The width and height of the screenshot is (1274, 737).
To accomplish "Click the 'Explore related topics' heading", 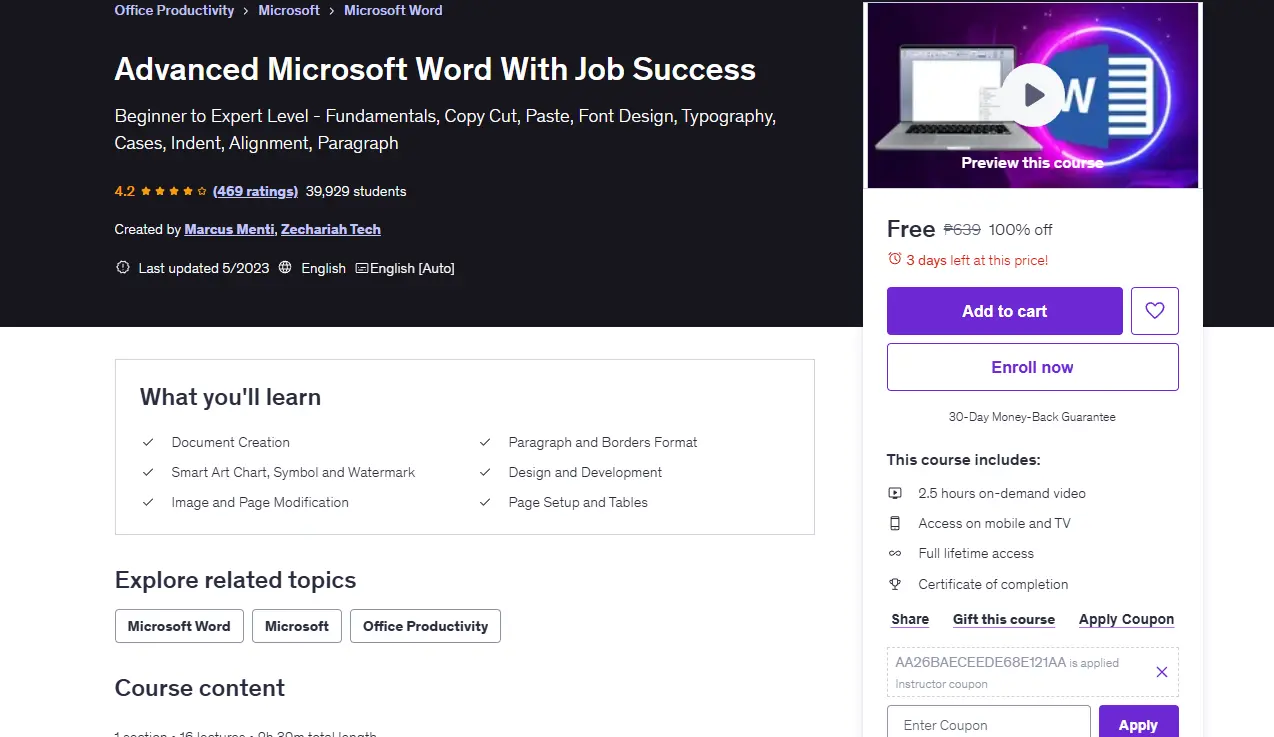I will [x=235, y=580].
